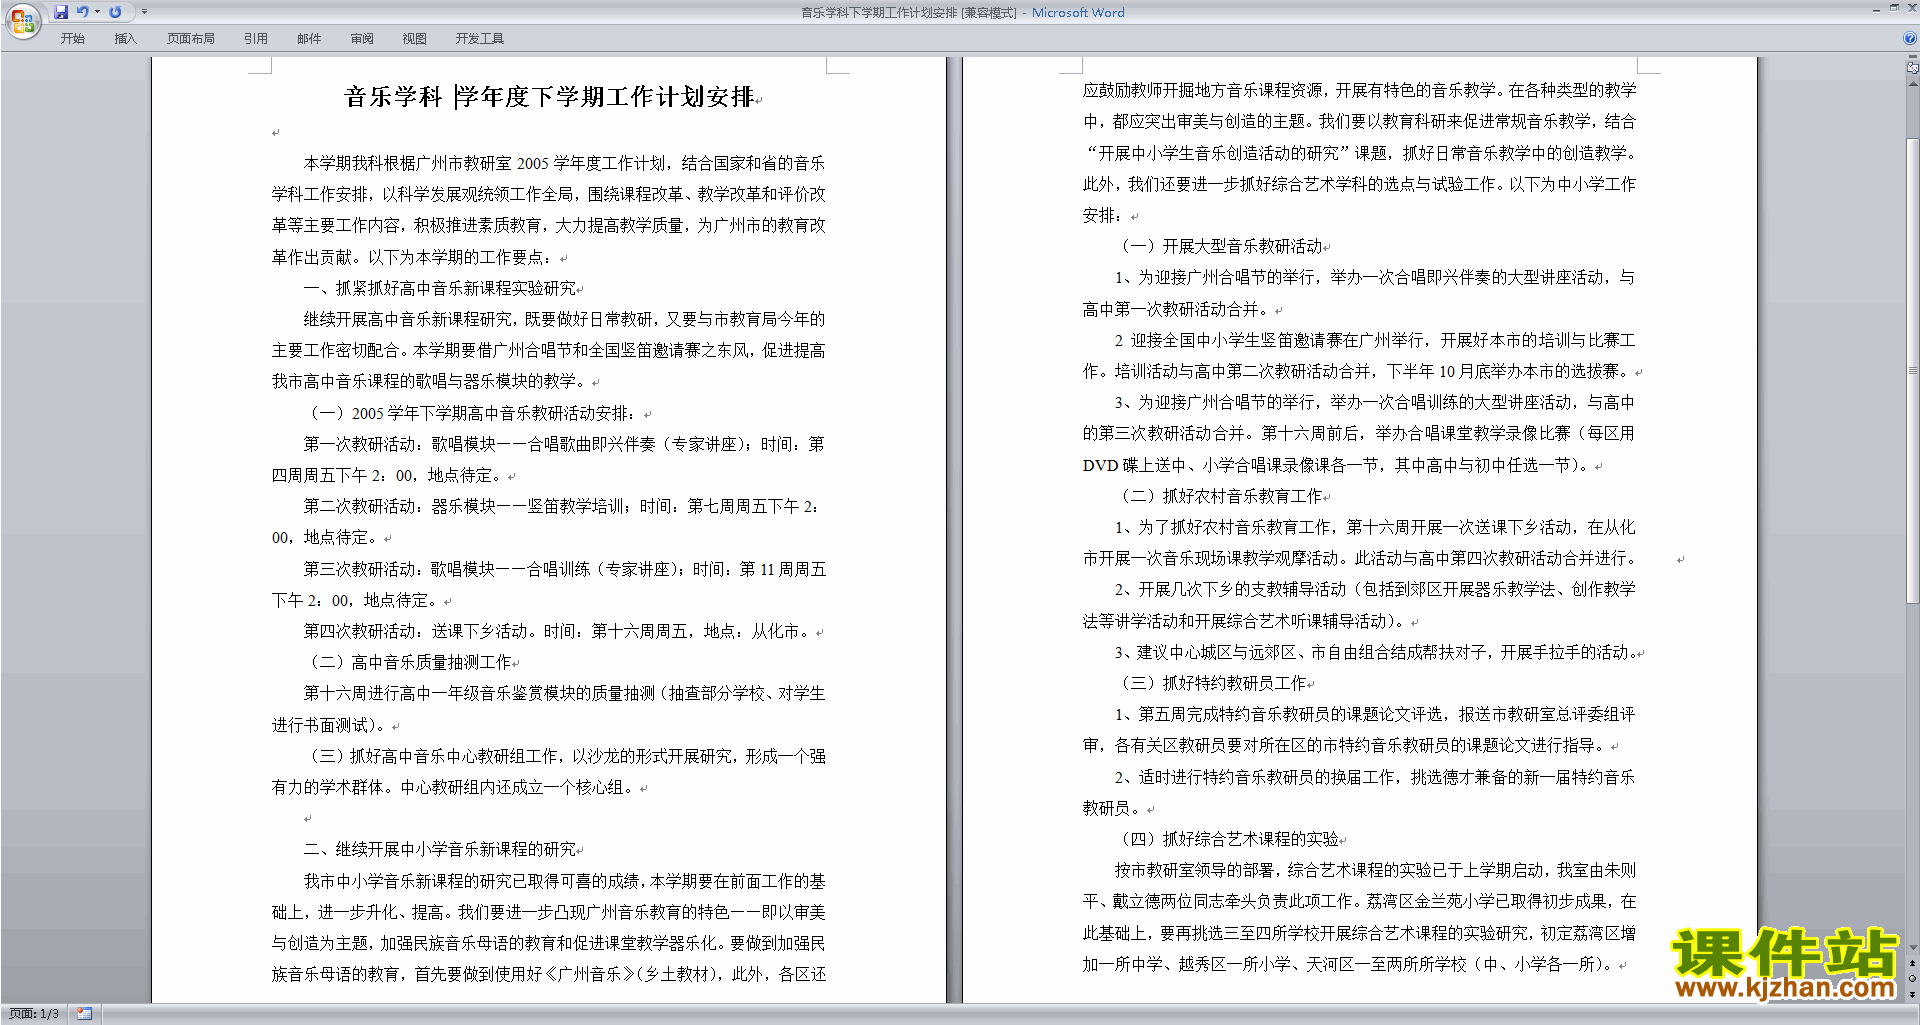Click the line （一）2005学年下学期高中音乐教研活动安排
1920x1025 pixels.
472,413
